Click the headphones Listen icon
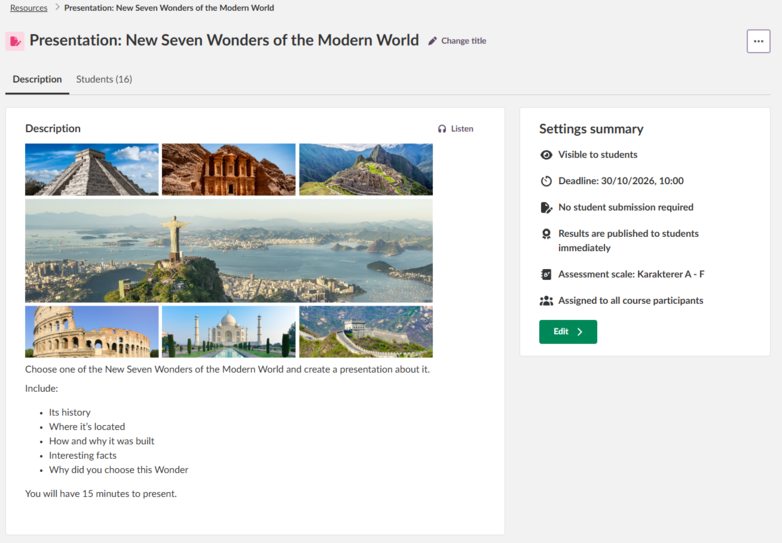This screenshot has width=782, height=543. [x=442, y=129]
